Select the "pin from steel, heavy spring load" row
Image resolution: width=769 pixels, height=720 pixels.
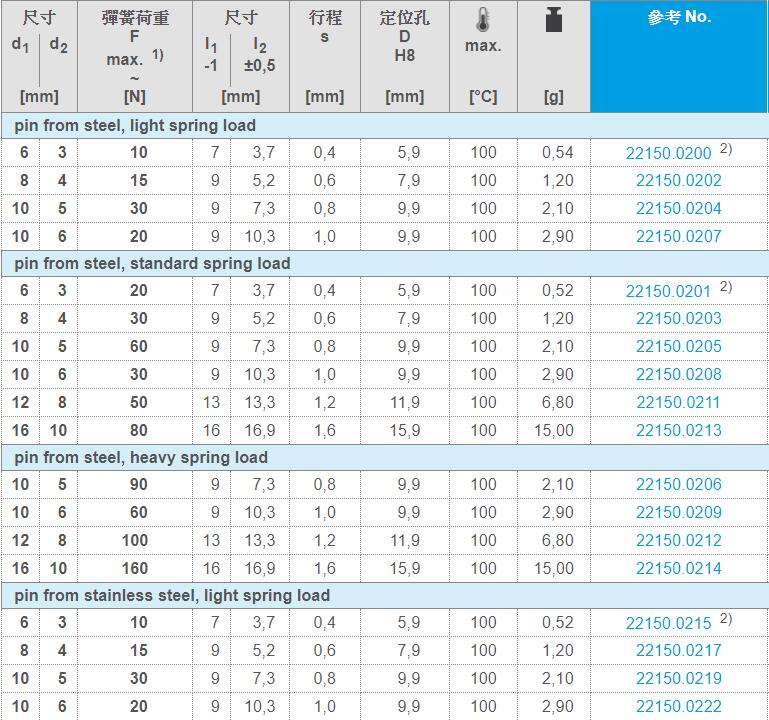140,457
